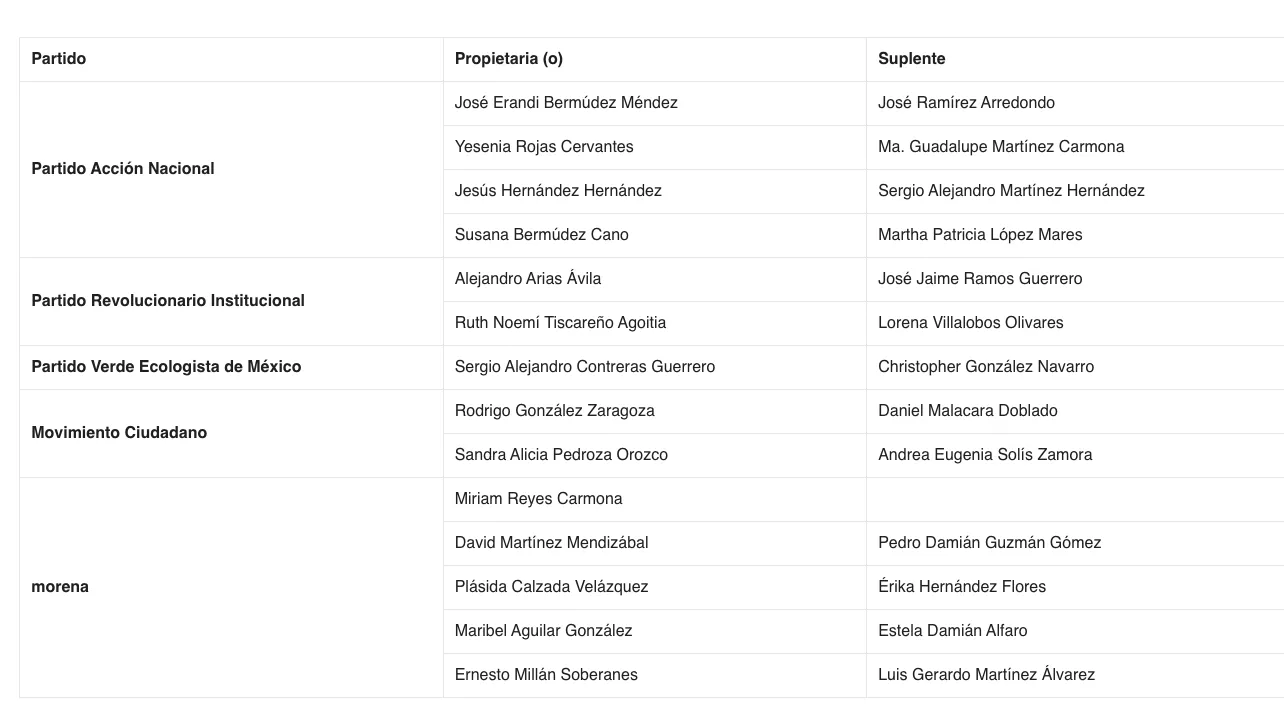Viewport: 1284px width, 728px height.
Task: Select the Partido Acción Nacional cell
Action: tap(123, 169)
